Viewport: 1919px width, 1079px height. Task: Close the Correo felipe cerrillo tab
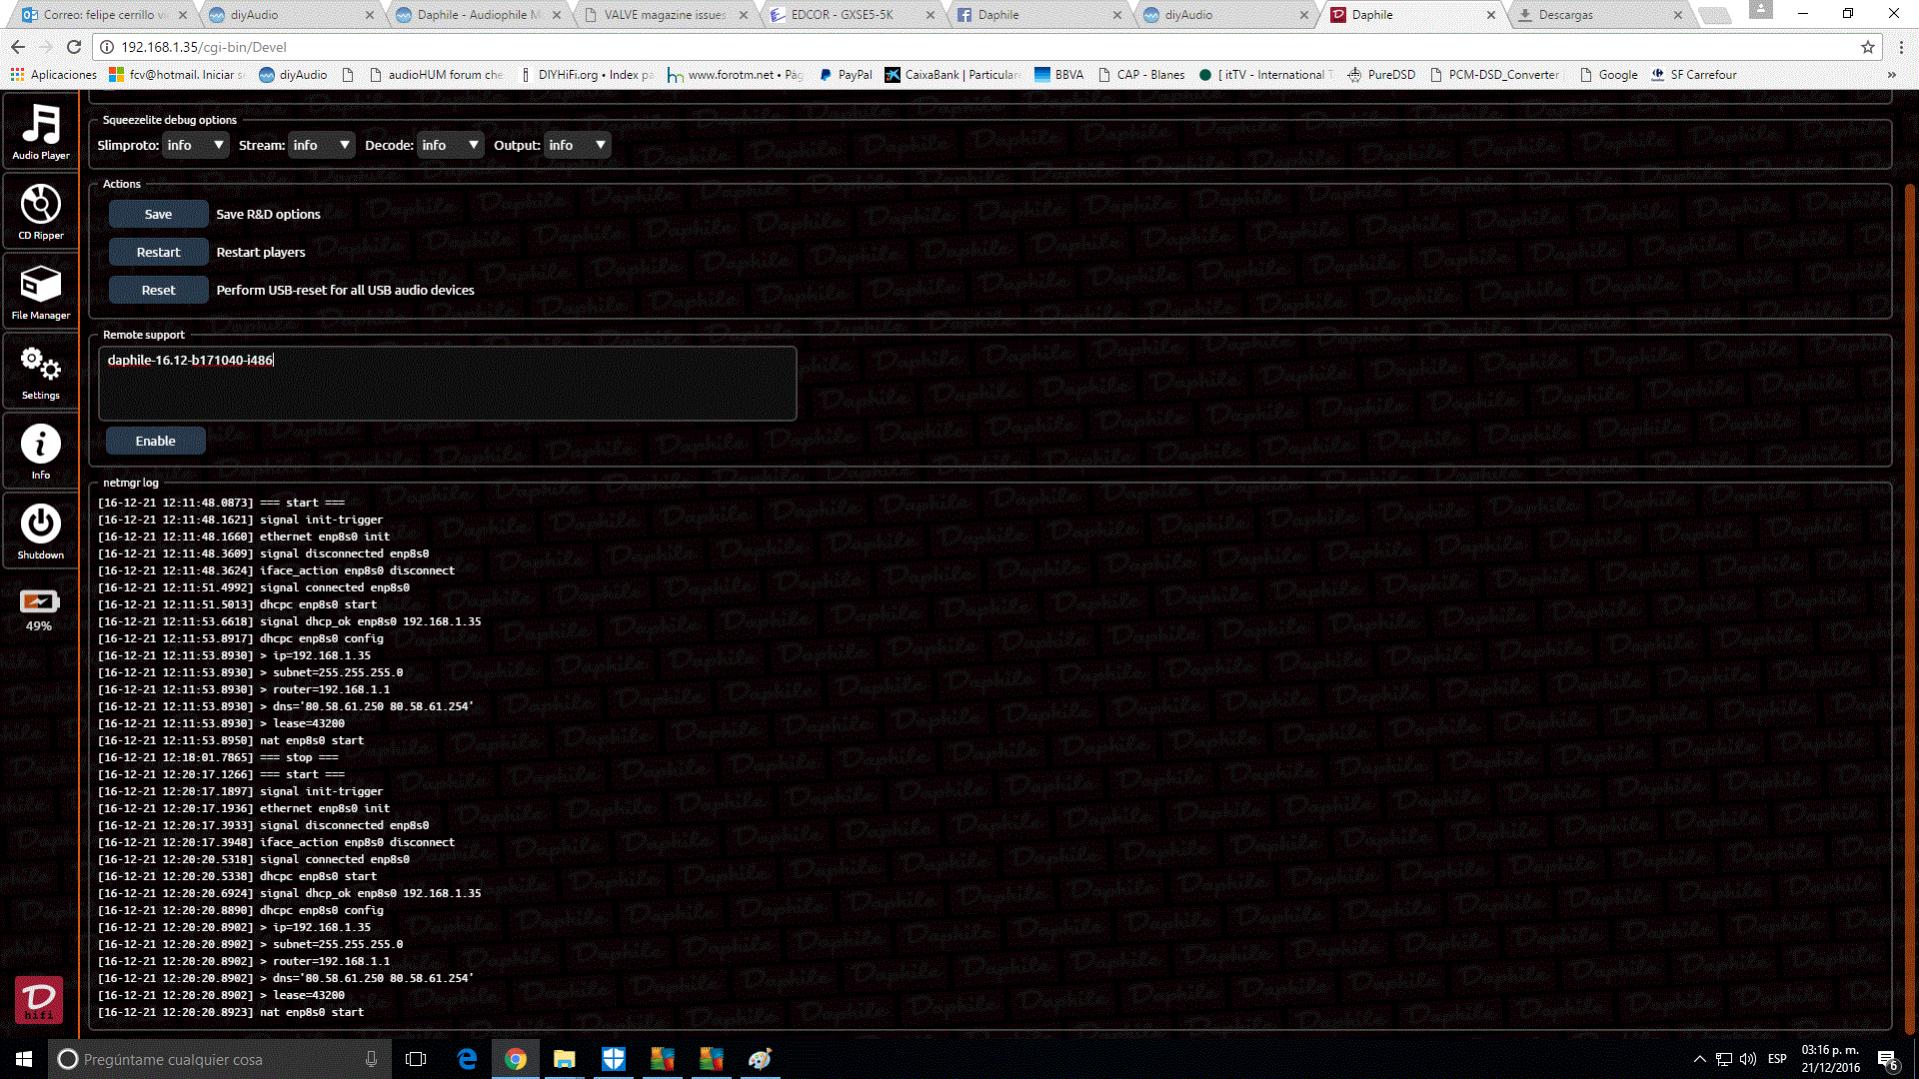182,15
